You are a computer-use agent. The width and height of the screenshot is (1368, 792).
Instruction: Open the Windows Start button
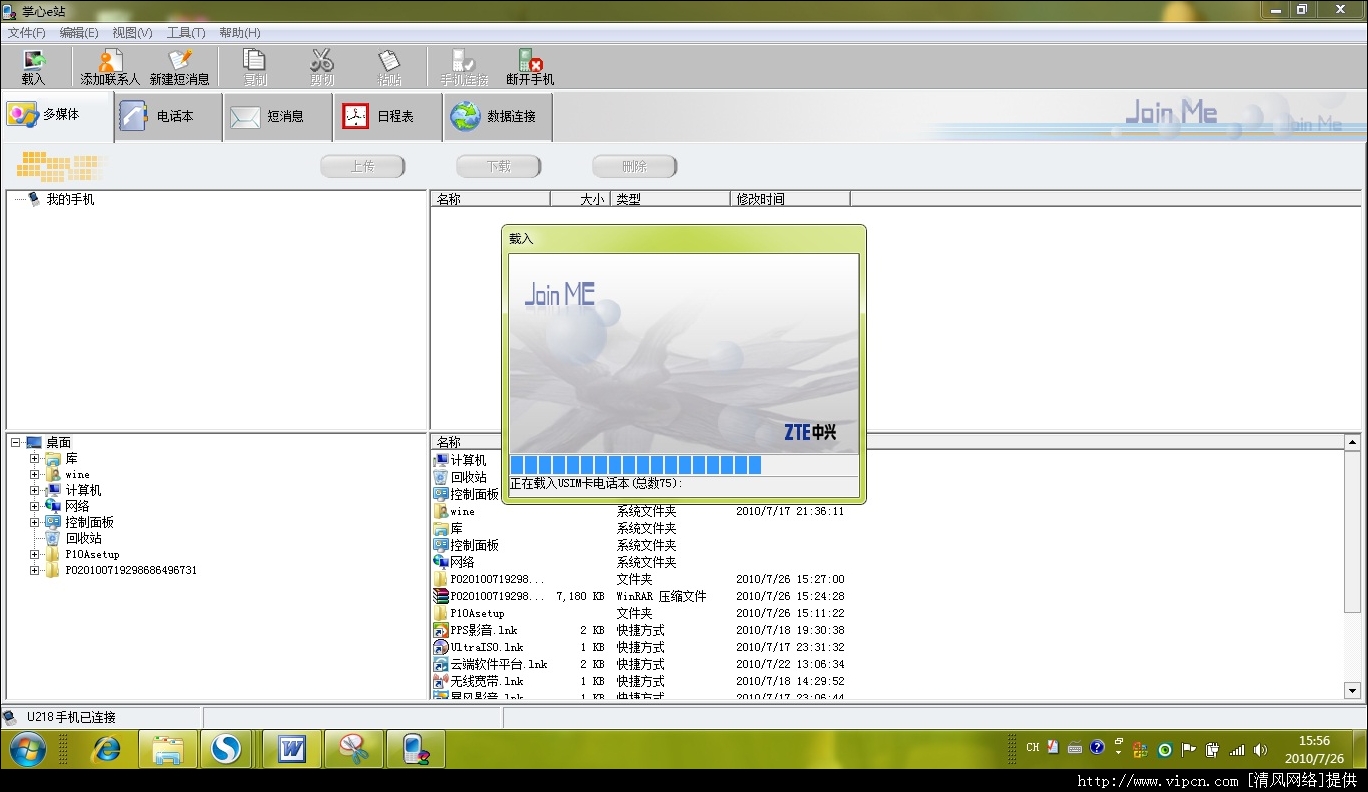27,749
